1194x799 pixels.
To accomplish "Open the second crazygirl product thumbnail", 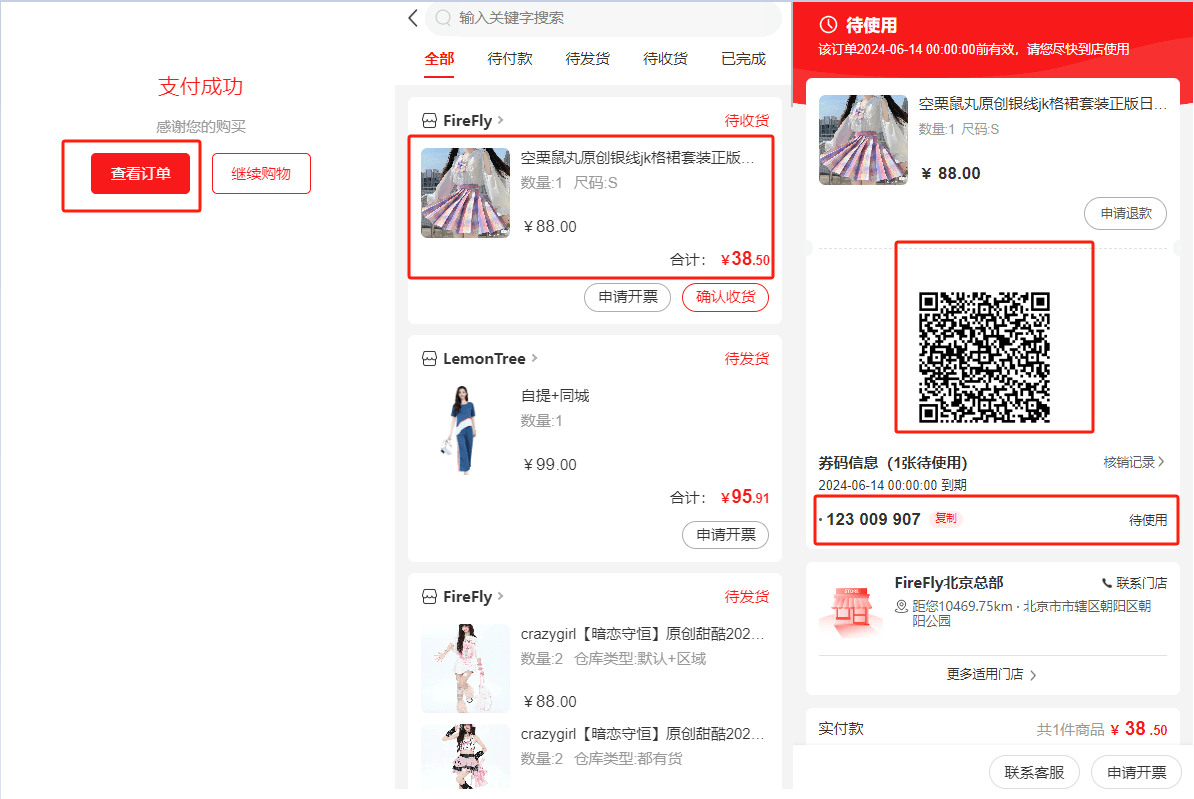I will click(465, 756).
